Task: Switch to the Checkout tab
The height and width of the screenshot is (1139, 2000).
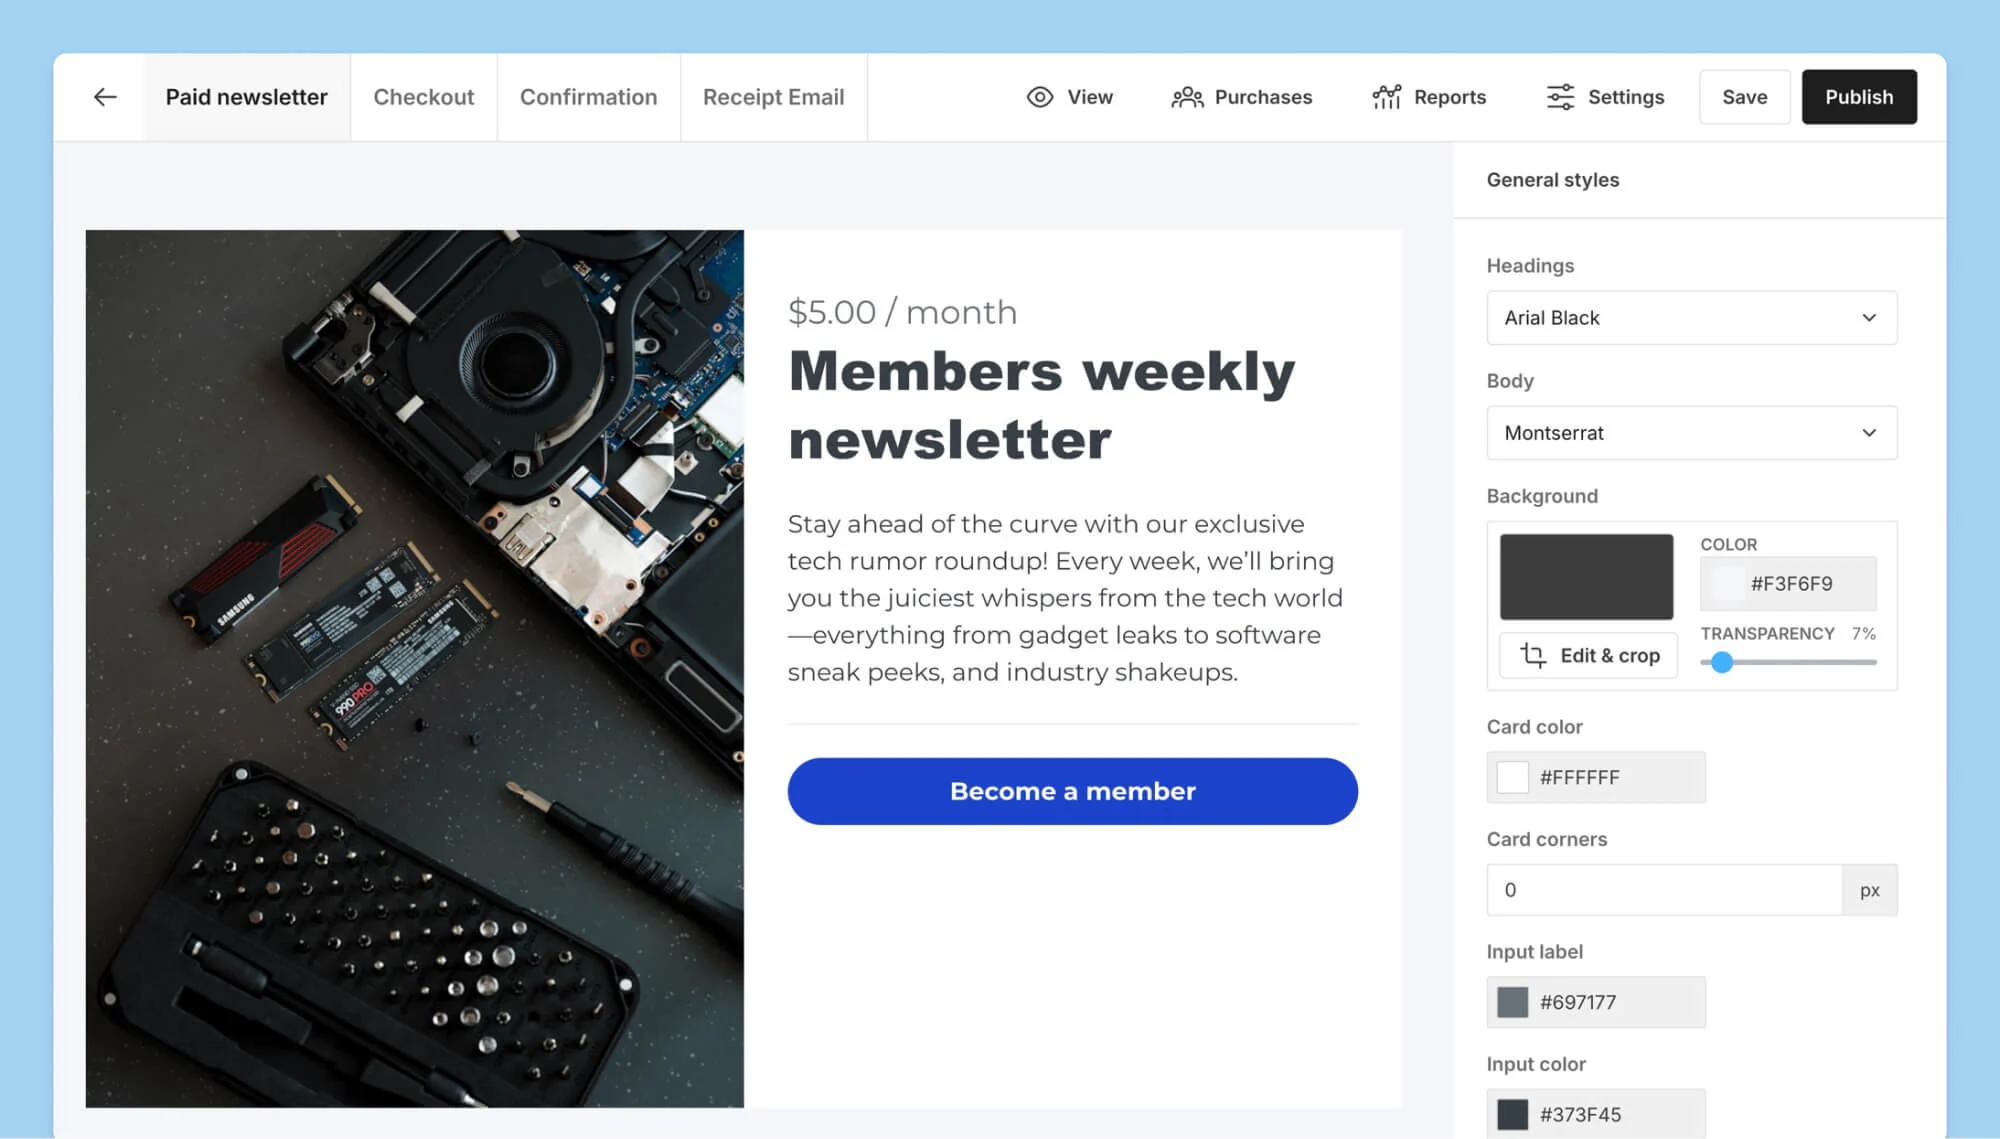Action: click(424, 96)
